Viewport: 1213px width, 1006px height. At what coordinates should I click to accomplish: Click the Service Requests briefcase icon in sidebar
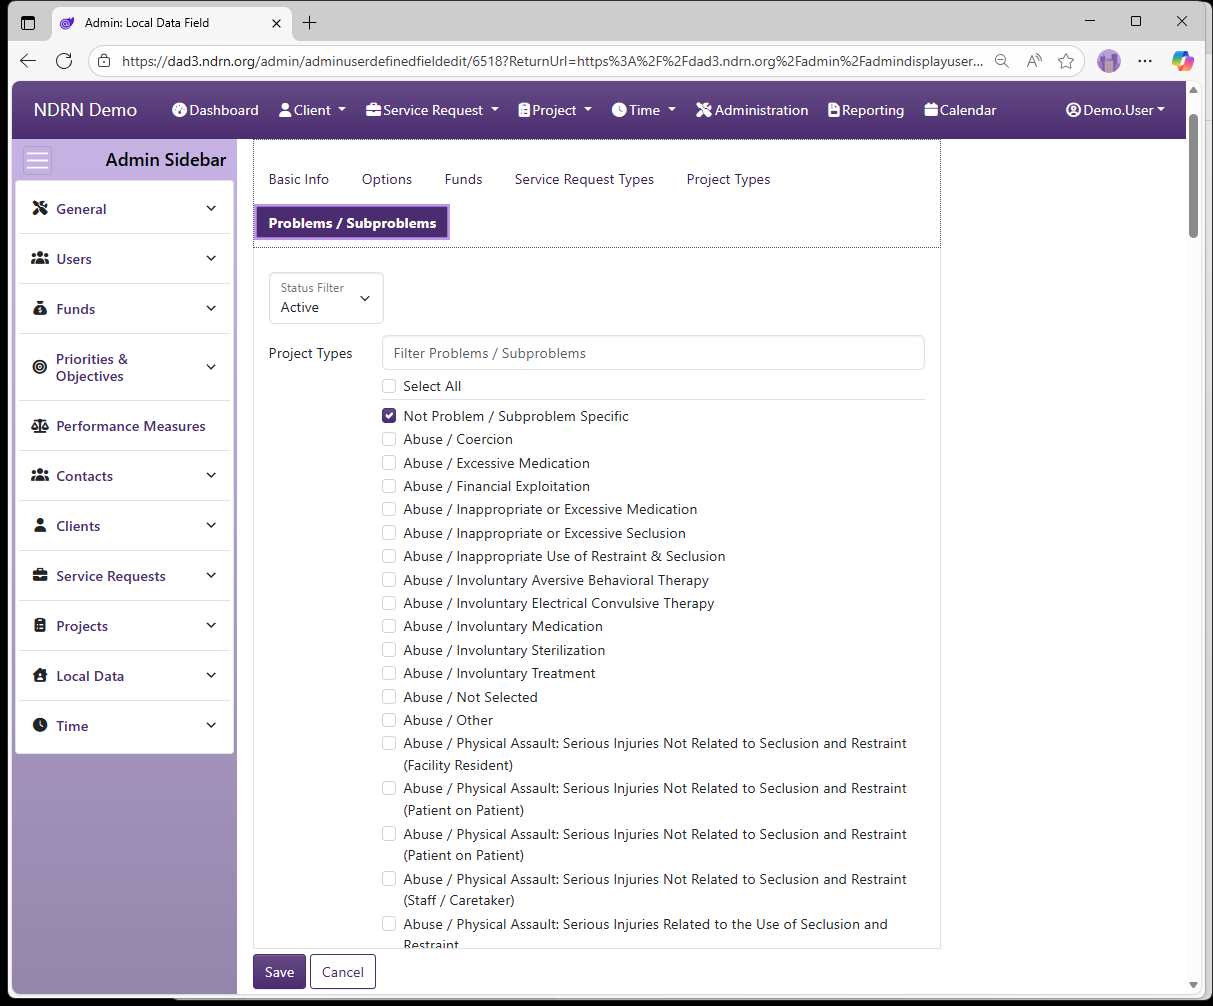click(x=40, y=575)
